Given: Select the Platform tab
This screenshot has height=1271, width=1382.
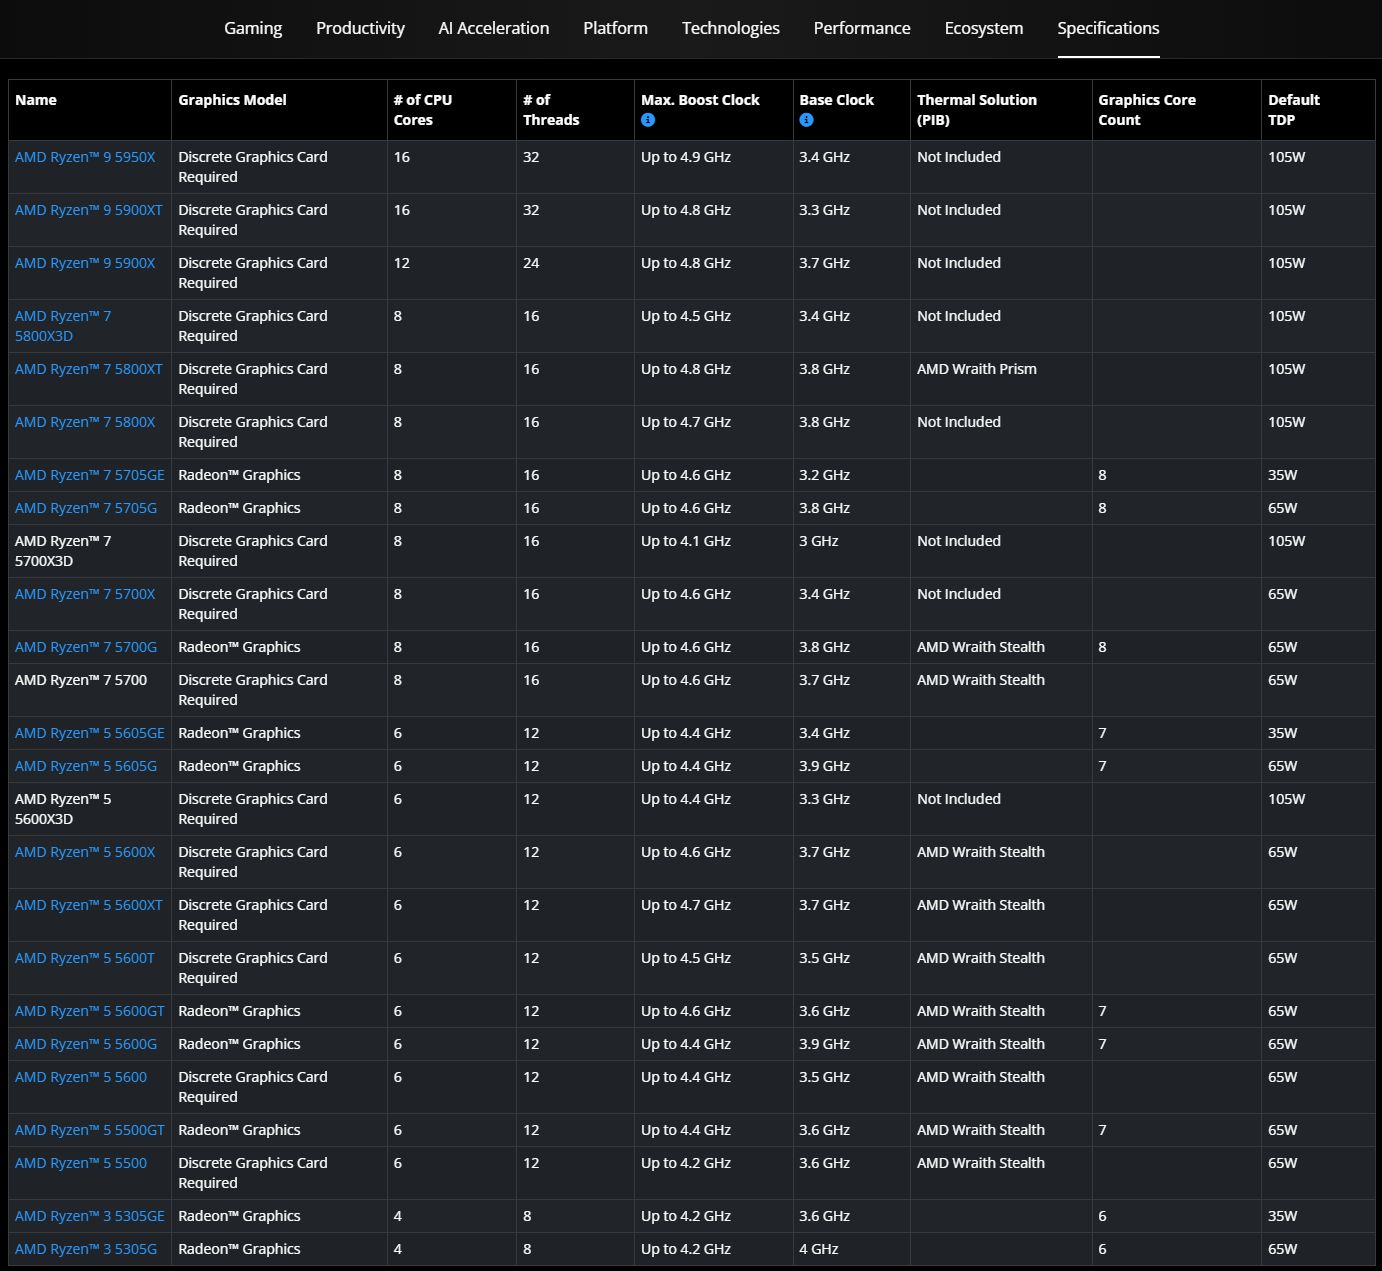Looking at the screenshot, I should [615, 28].
